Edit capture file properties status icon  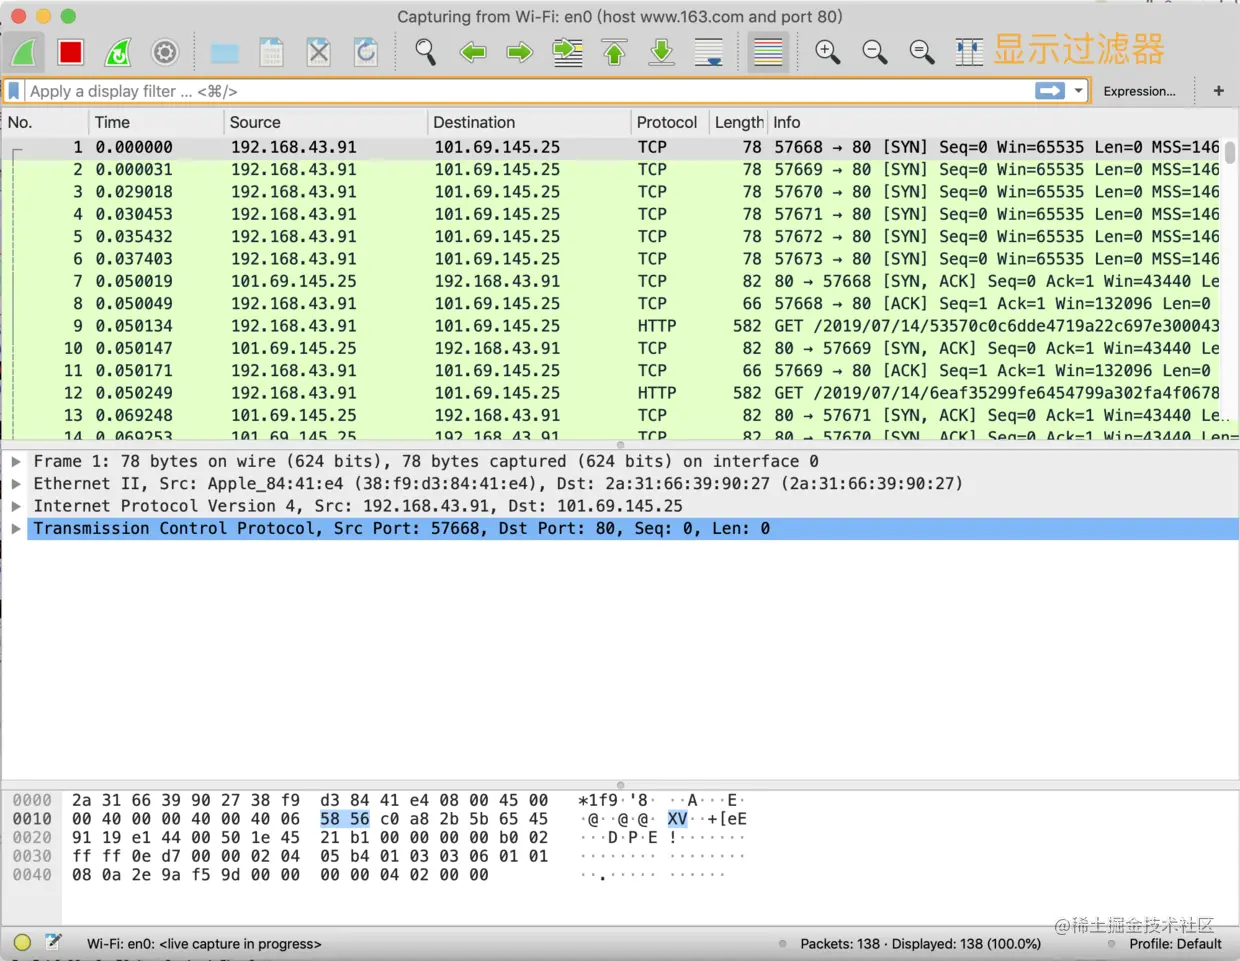[53, 942]
